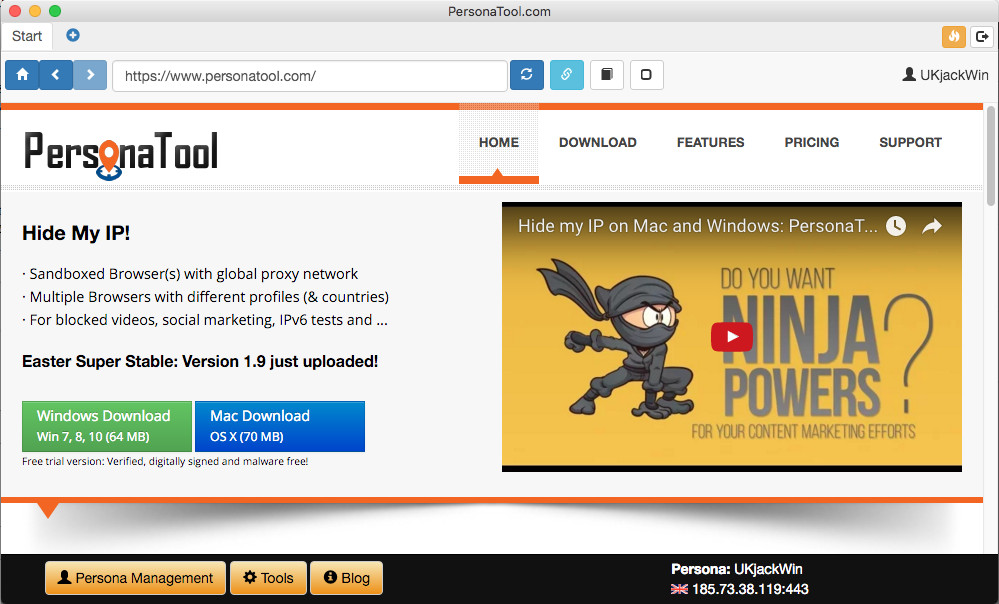Click the Watch later clock icon
The width and height of the screenshot is (999, 604).
coord(896,226)
